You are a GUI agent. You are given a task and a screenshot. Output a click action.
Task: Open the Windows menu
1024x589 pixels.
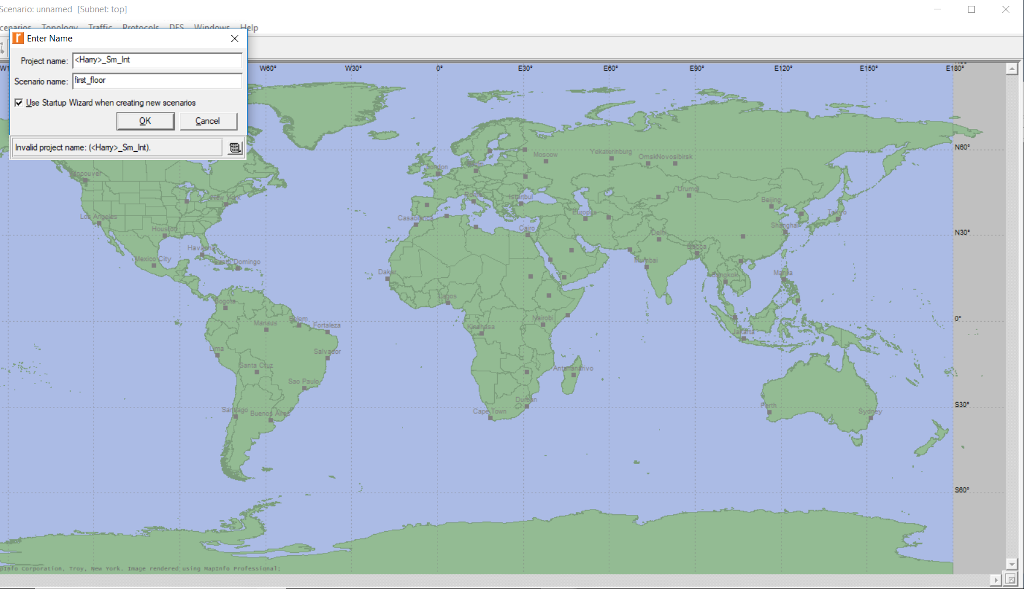tap(211, 28)
